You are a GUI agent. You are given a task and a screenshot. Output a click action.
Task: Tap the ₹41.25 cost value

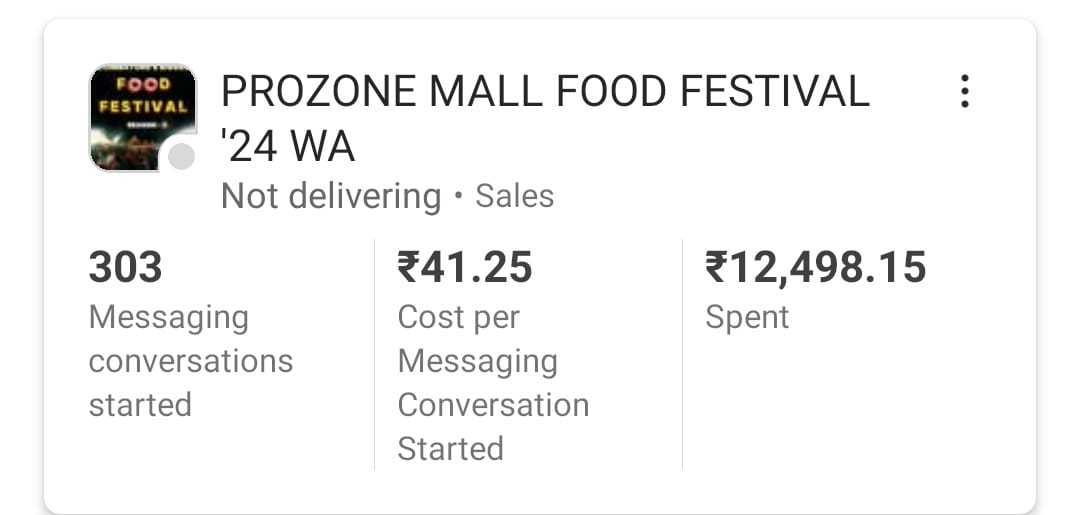tap(465, 267)
